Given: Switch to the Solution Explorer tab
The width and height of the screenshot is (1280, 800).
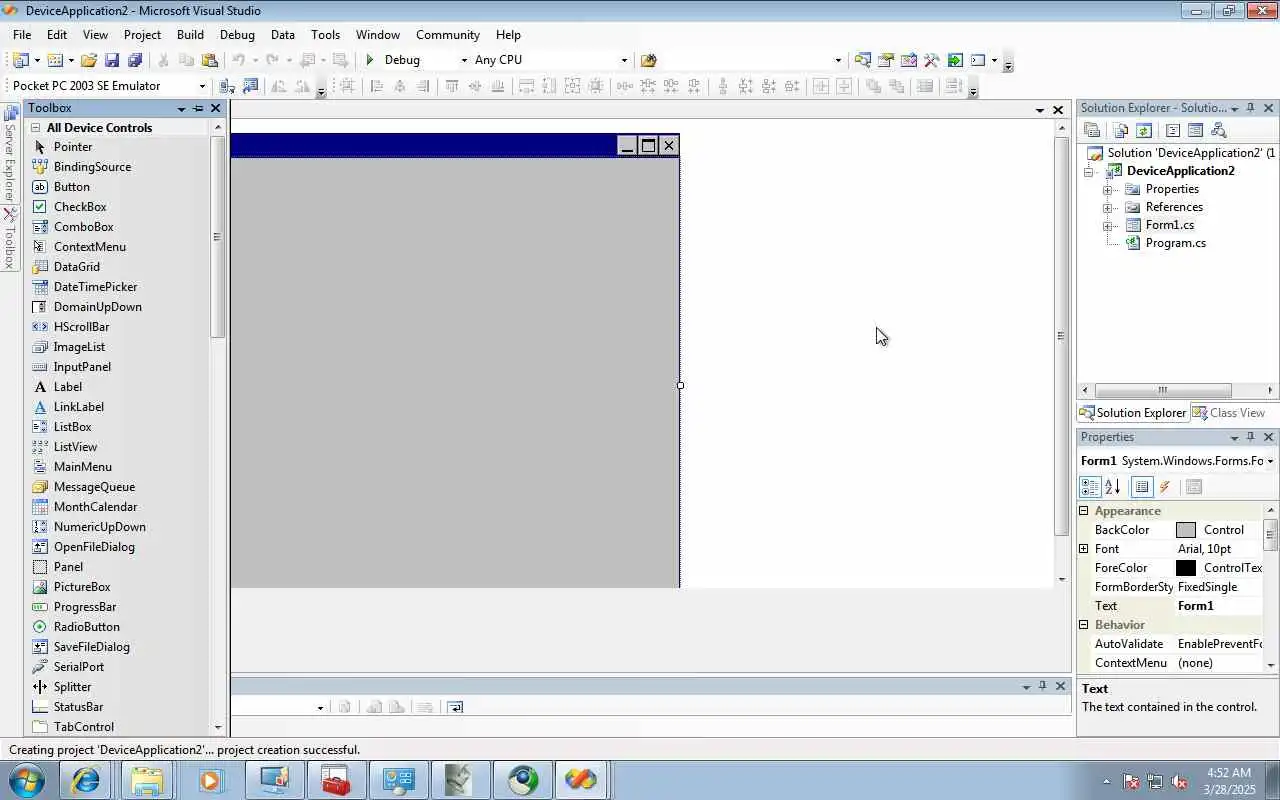Looking at the screenshot, I should tap(1133, 413).
